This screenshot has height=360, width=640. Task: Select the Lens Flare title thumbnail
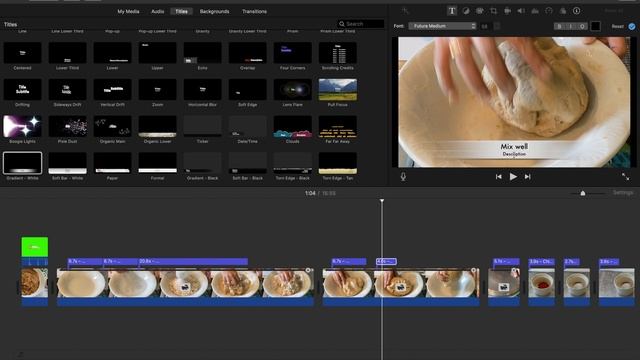coord(293,89)
